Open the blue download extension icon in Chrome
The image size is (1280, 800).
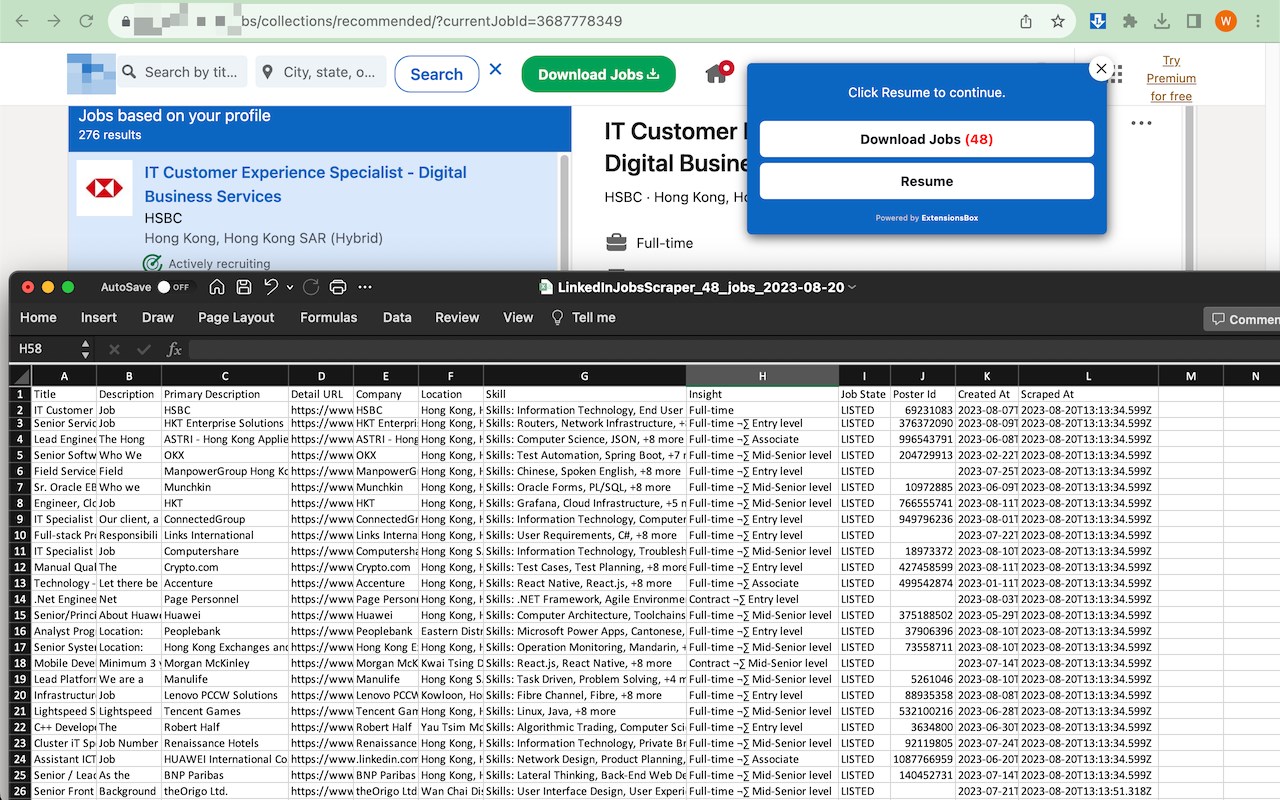pyautogui.click(x=1098, y=21)
